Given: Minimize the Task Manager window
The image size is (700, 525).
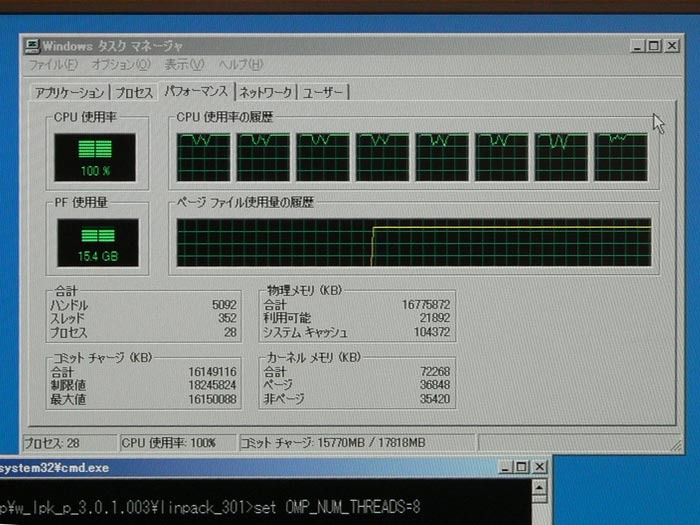Looking at the screenshot, I should (637, 46).
